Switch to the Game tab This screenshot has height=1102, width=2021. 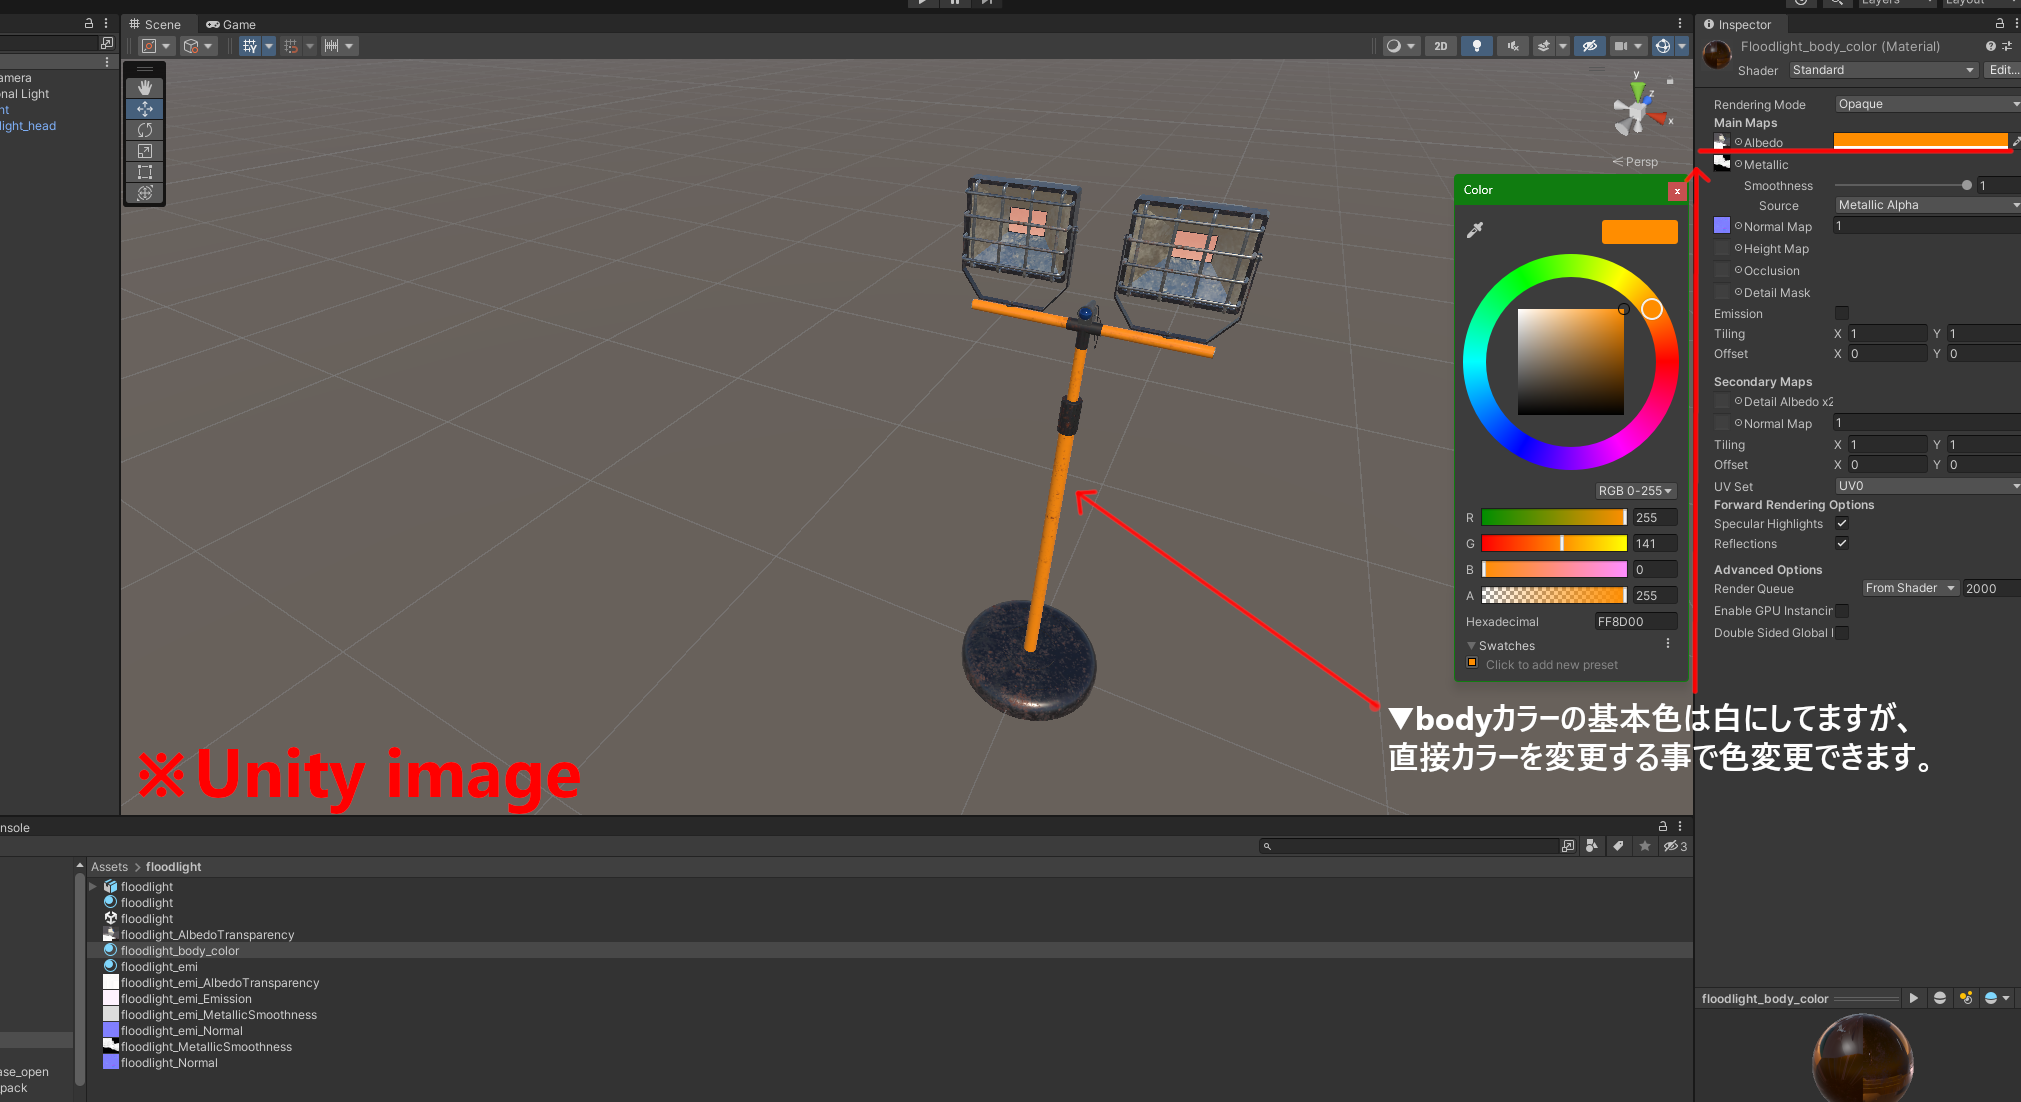(x=231, y=24)
